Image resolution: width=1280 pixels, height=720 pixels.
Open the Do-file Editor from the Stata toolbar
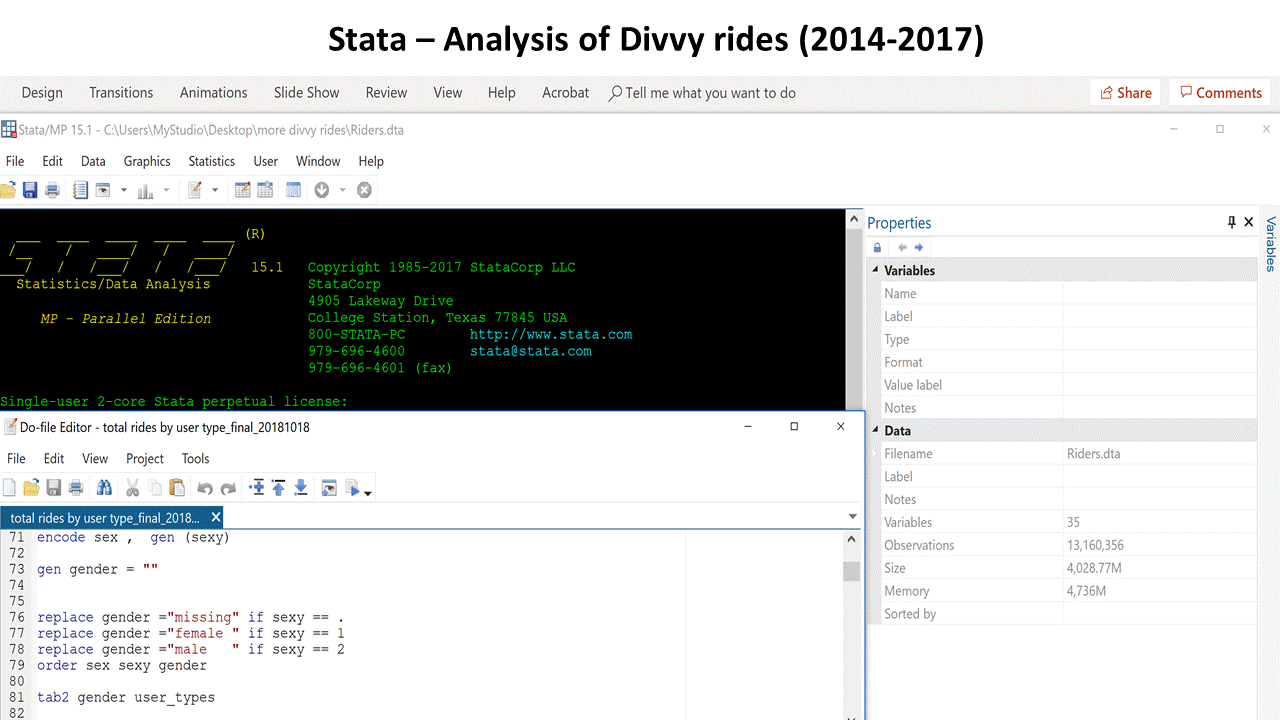[x=194, y=189]
